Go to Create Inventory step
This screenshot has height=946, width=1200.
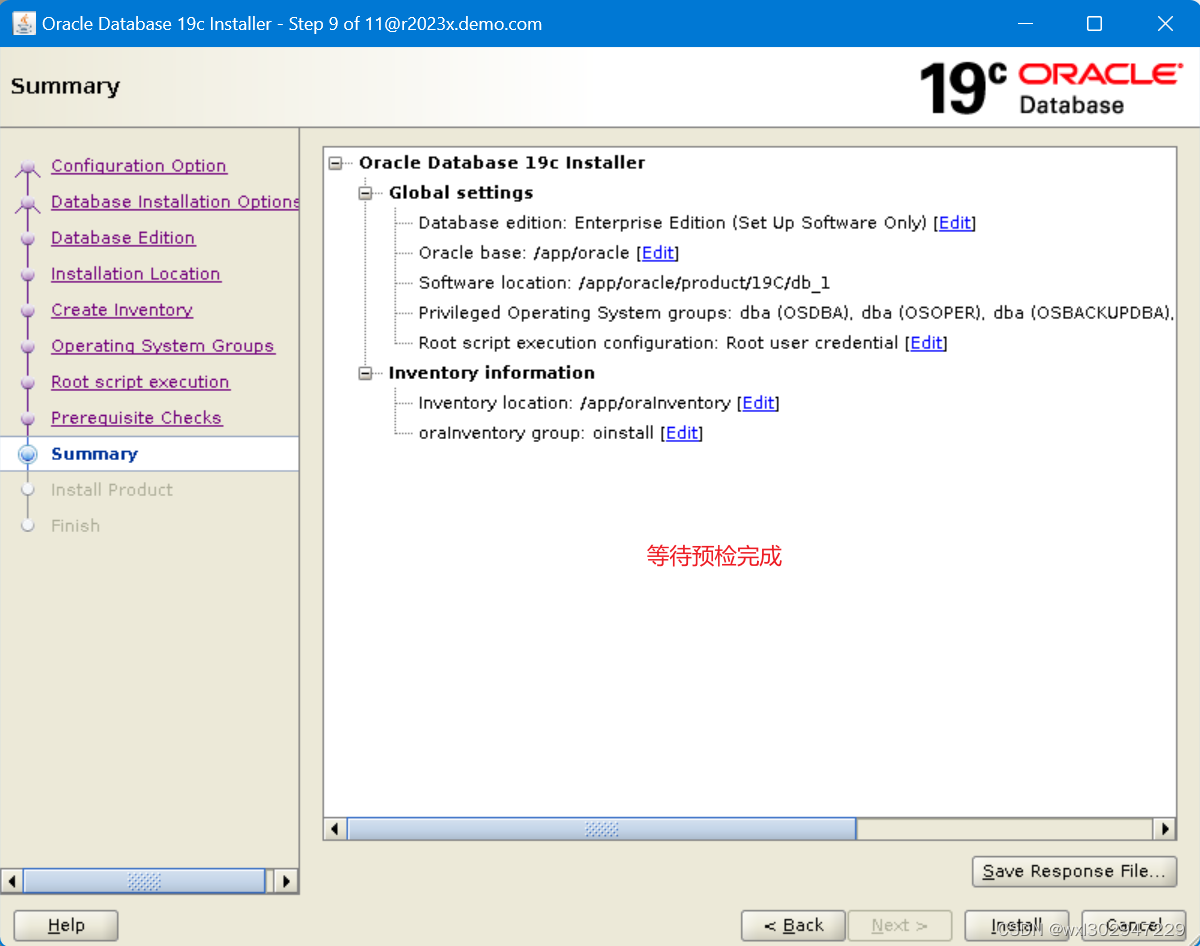coord(122,310)
